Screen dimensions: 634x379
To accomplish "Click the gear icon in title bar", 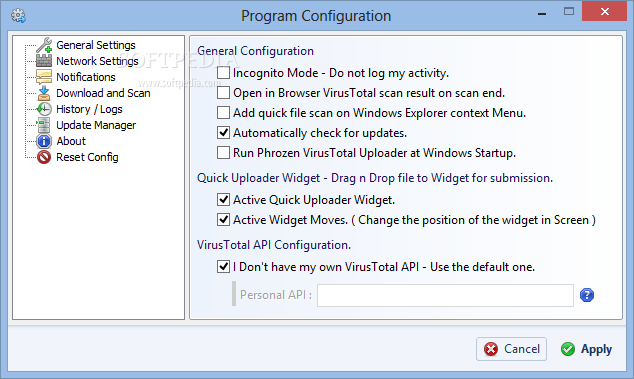I will click(x=18, y=16).
